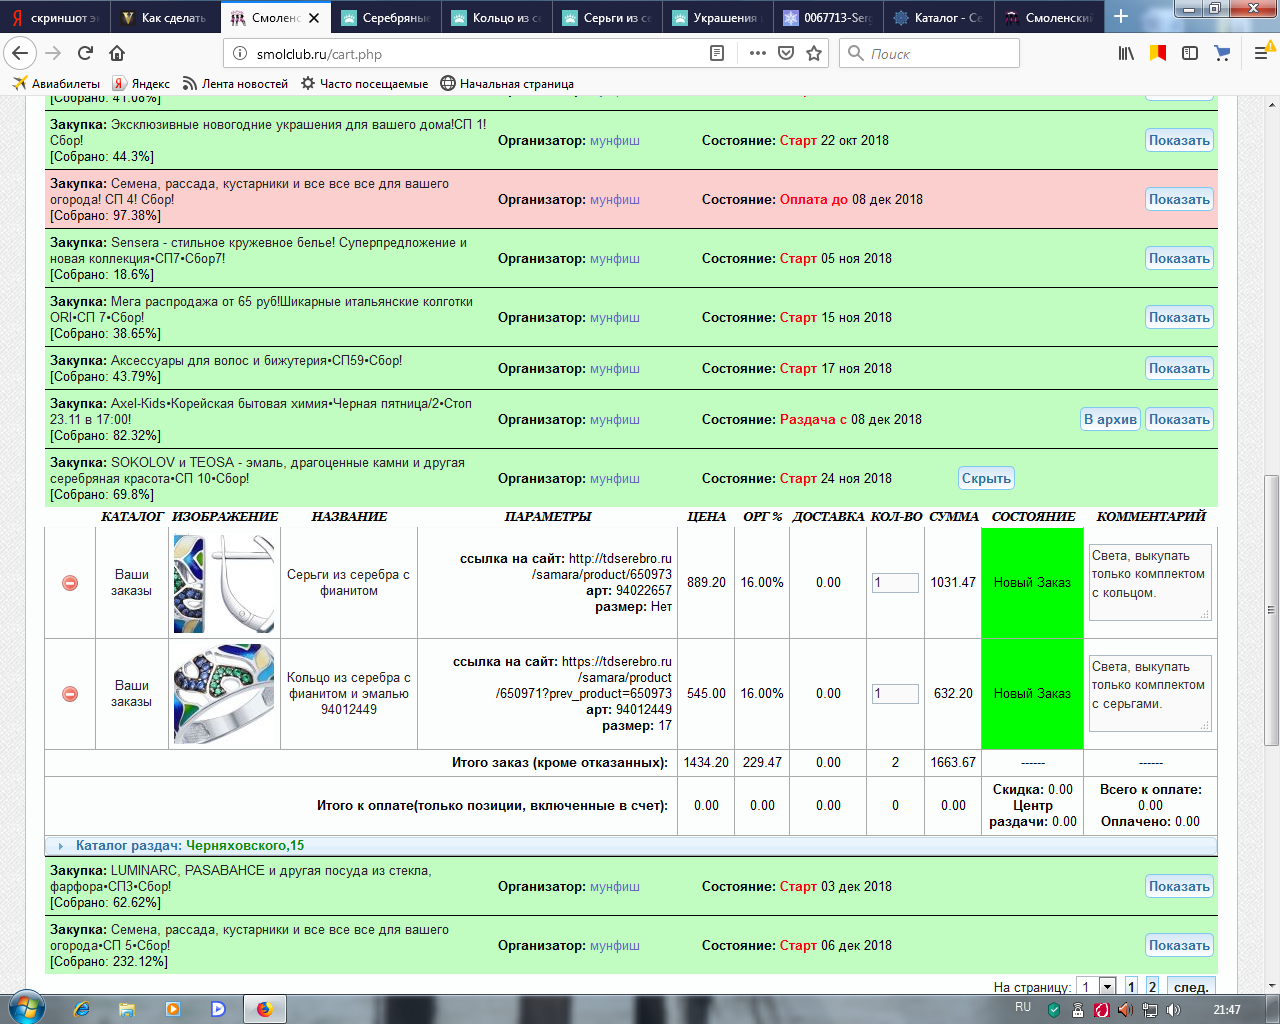Select the Firefox taskbar button

[x=264, y=1009]
